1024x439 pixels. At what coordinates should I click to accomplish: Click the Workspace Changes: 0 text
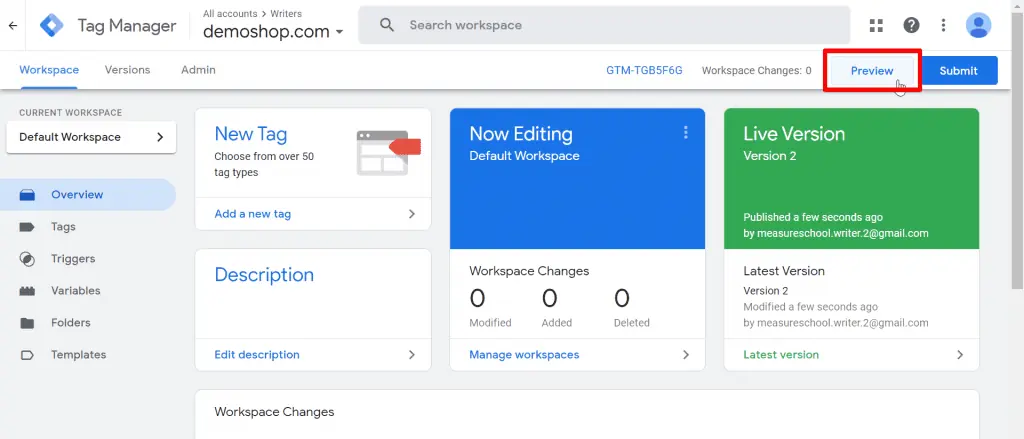point(757,71)
